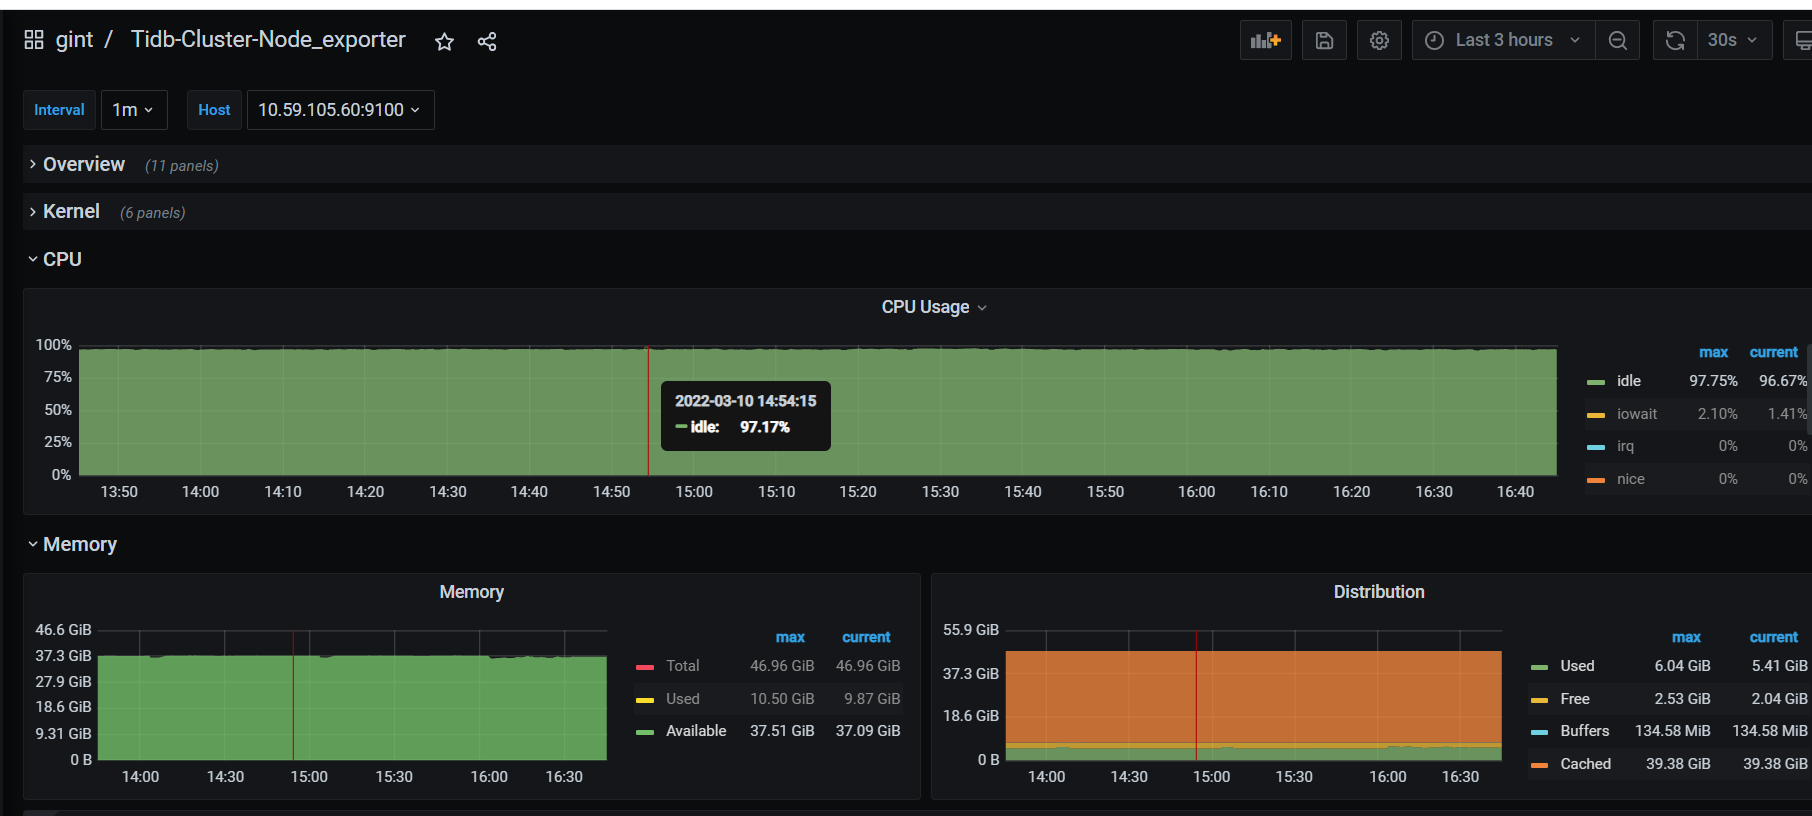Screen dimensions: 1812x816
Task: Save dashboard with the disk icon
Action: click(1324, 40)
